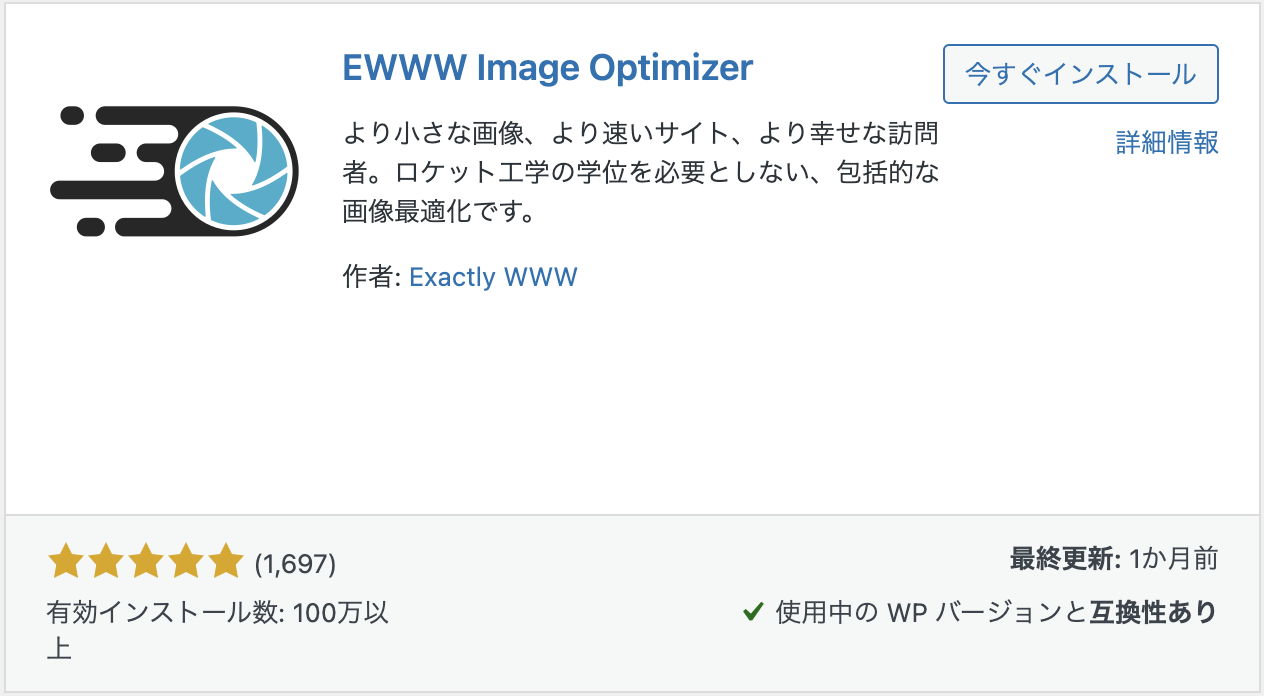Open the Exactly WWW author link
Viewport: 1264px width, 696px height.
(493, 276)
